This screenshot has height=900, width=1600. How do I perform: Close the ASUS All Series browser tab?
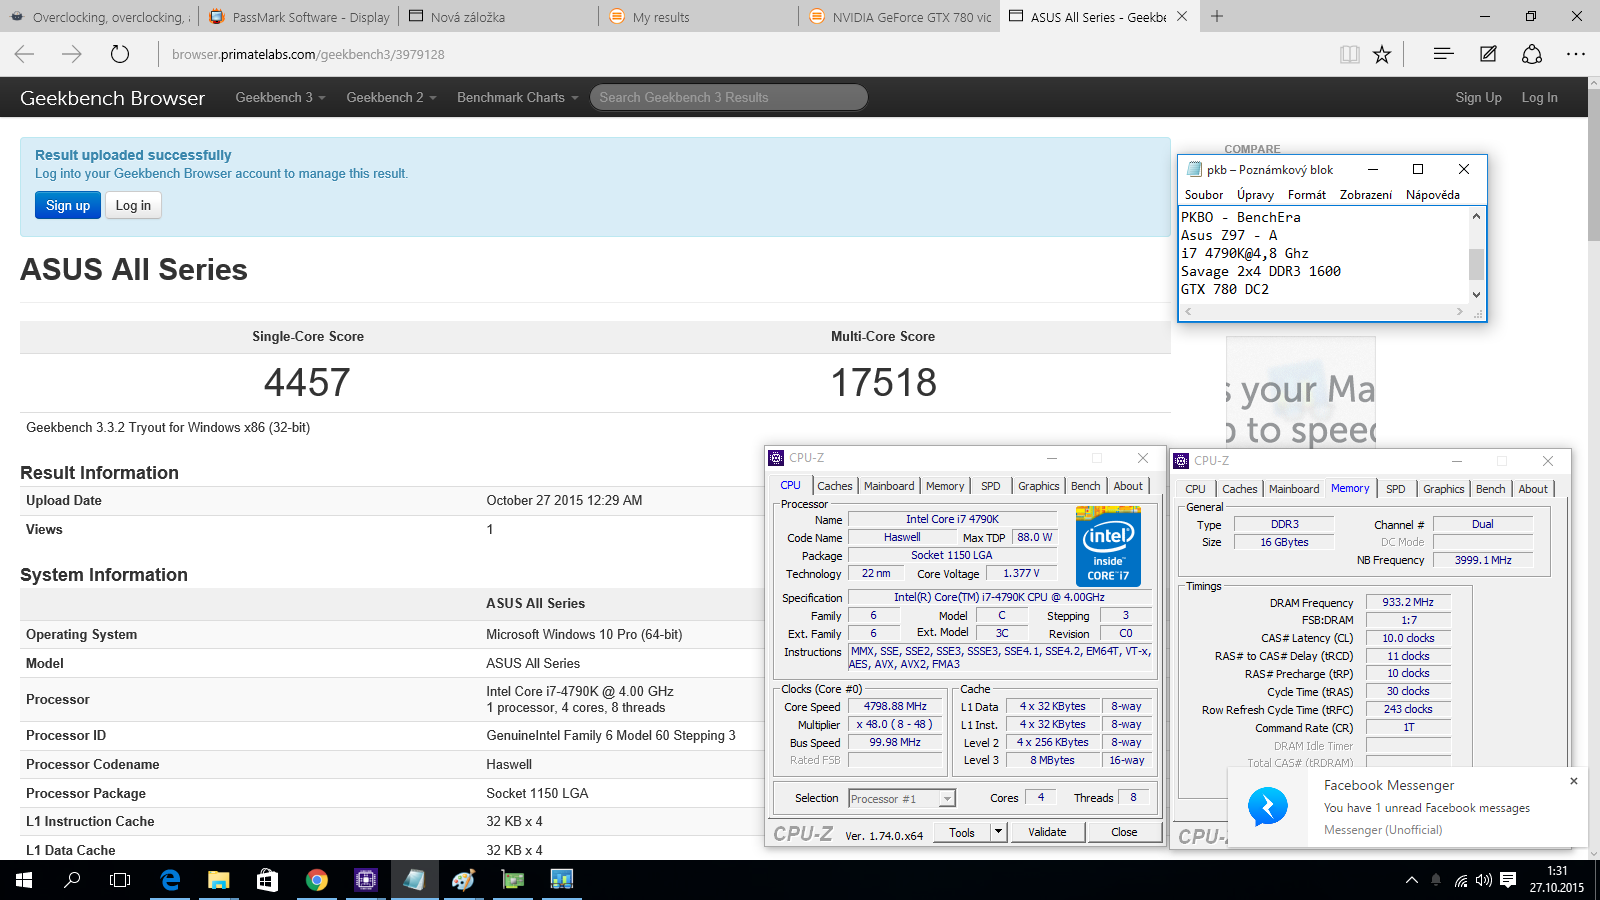point(1182,16)
